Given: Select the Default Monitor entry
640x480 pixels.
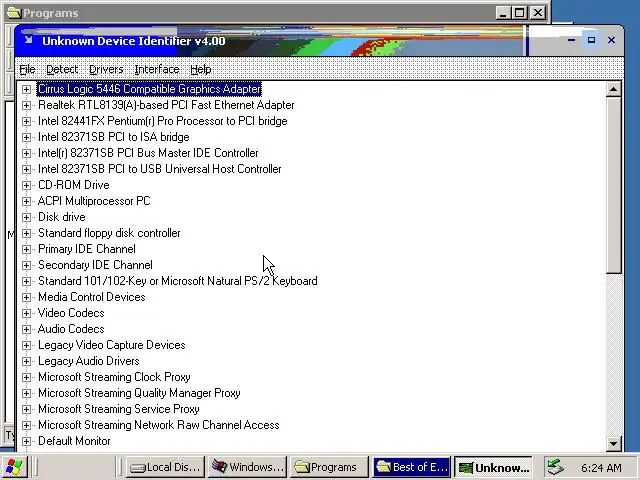Looking at the screenshot, I should tap(74, 441).
